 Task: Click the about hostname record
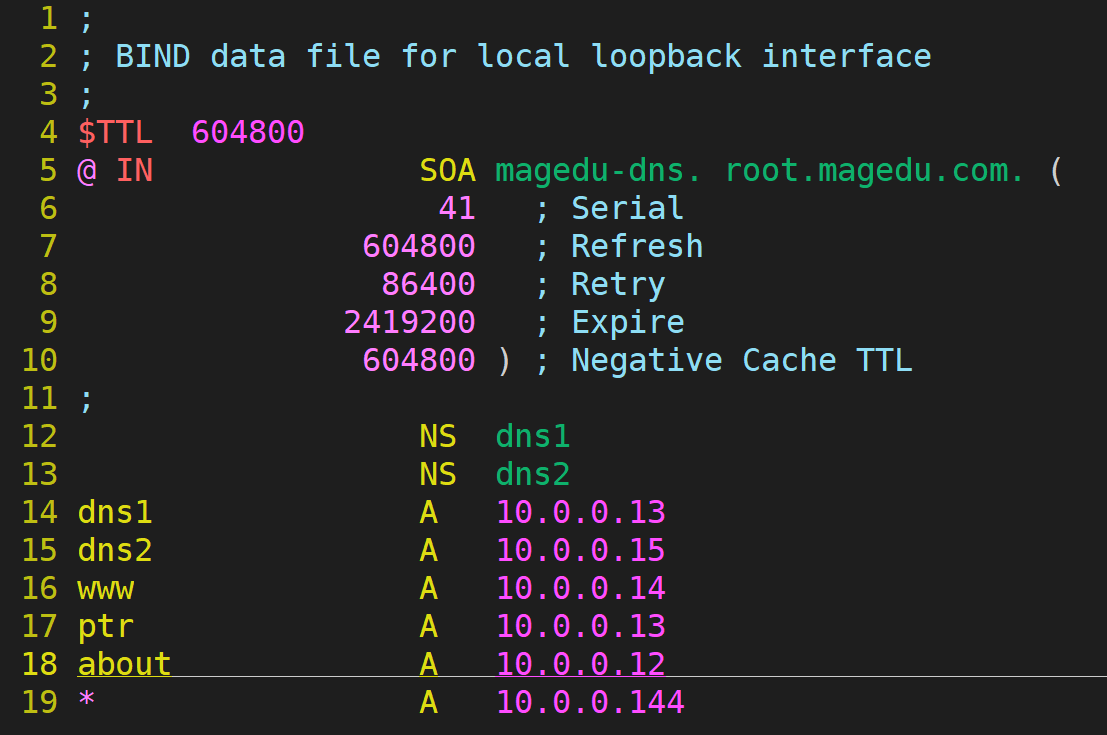click(124, 664)
